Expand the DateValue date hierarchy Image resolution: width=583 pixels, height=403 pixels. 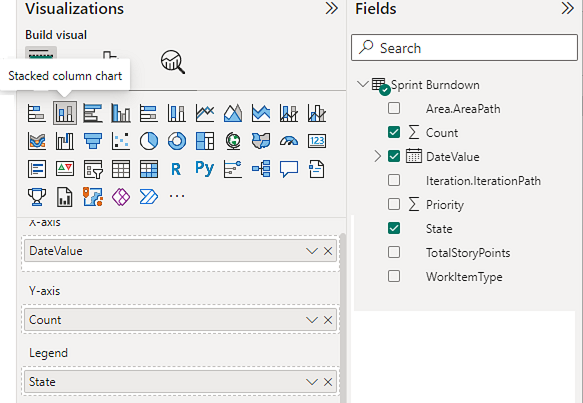[x=377, y=157]
